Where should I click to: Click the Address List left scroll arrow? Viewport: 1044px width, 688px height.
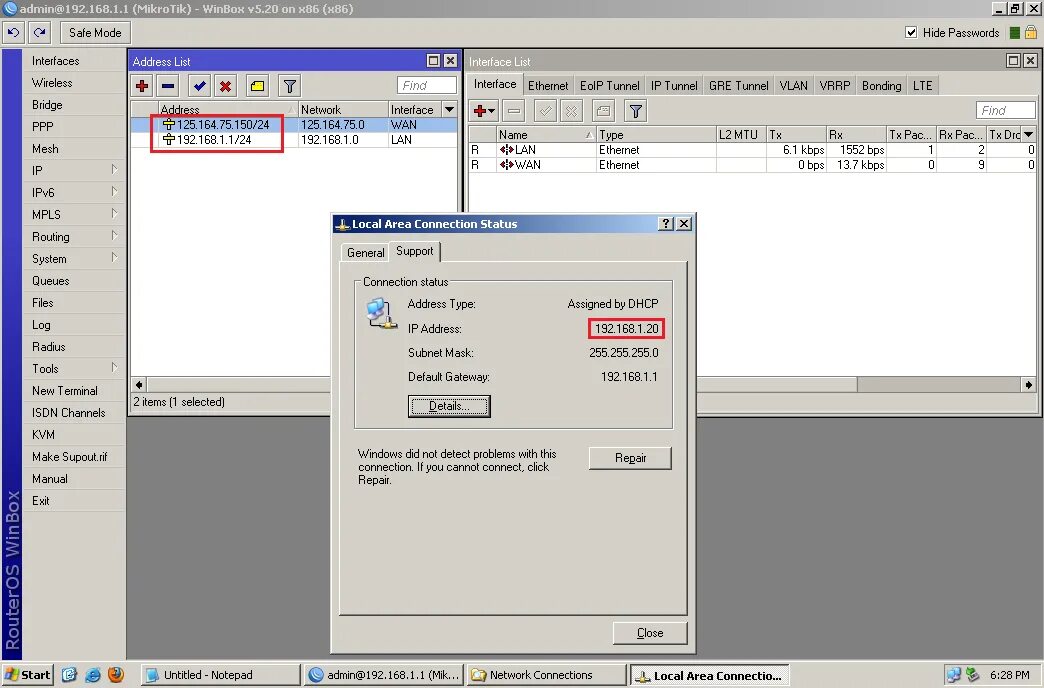click(138, 384)
